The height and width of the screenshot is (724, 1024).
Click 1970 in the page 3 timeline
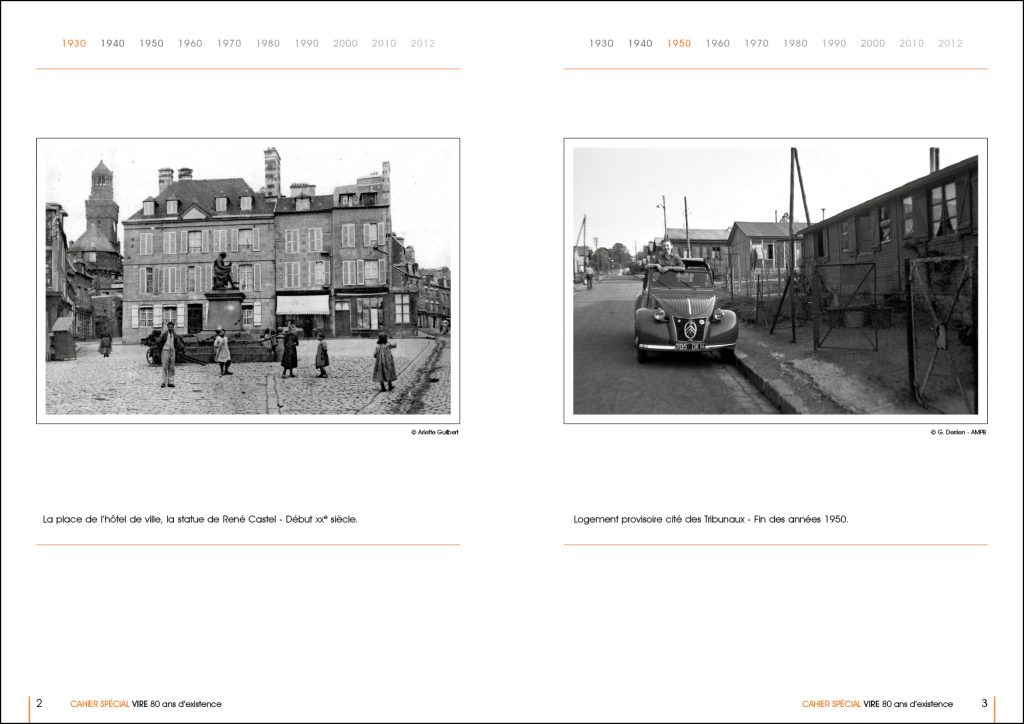tap(756, 44)
